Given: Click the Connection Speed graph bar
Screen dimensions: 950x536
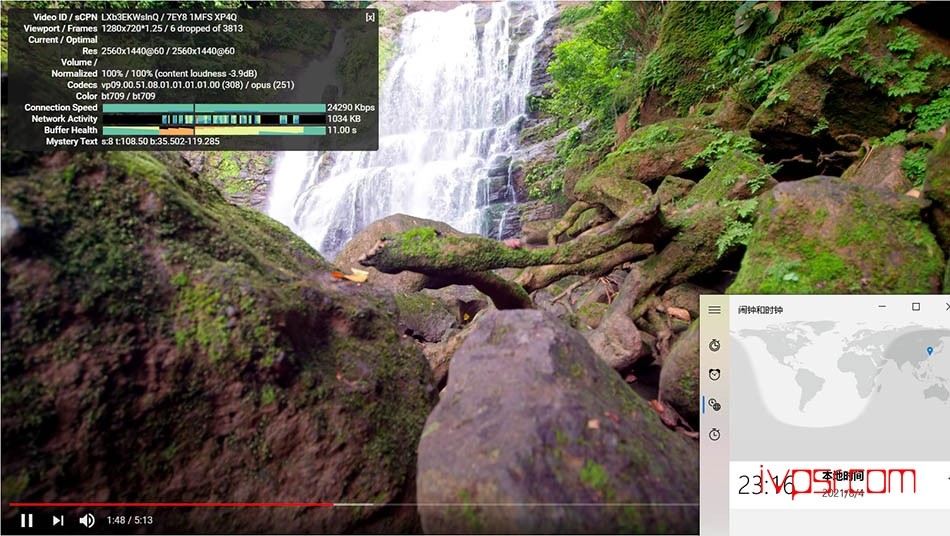Looking at the screenshot, I should point(214,108).
